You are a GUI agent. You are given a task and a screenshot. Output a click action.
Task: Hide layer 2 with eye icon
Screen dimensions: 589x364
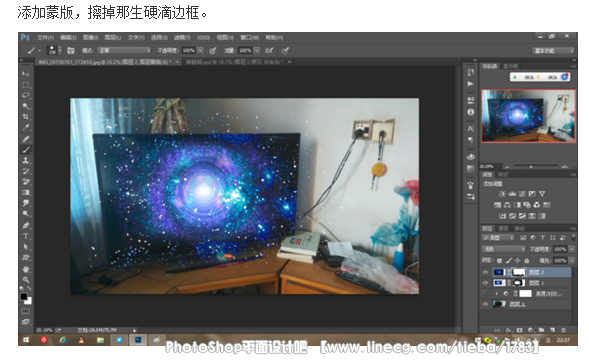[485, 272]
